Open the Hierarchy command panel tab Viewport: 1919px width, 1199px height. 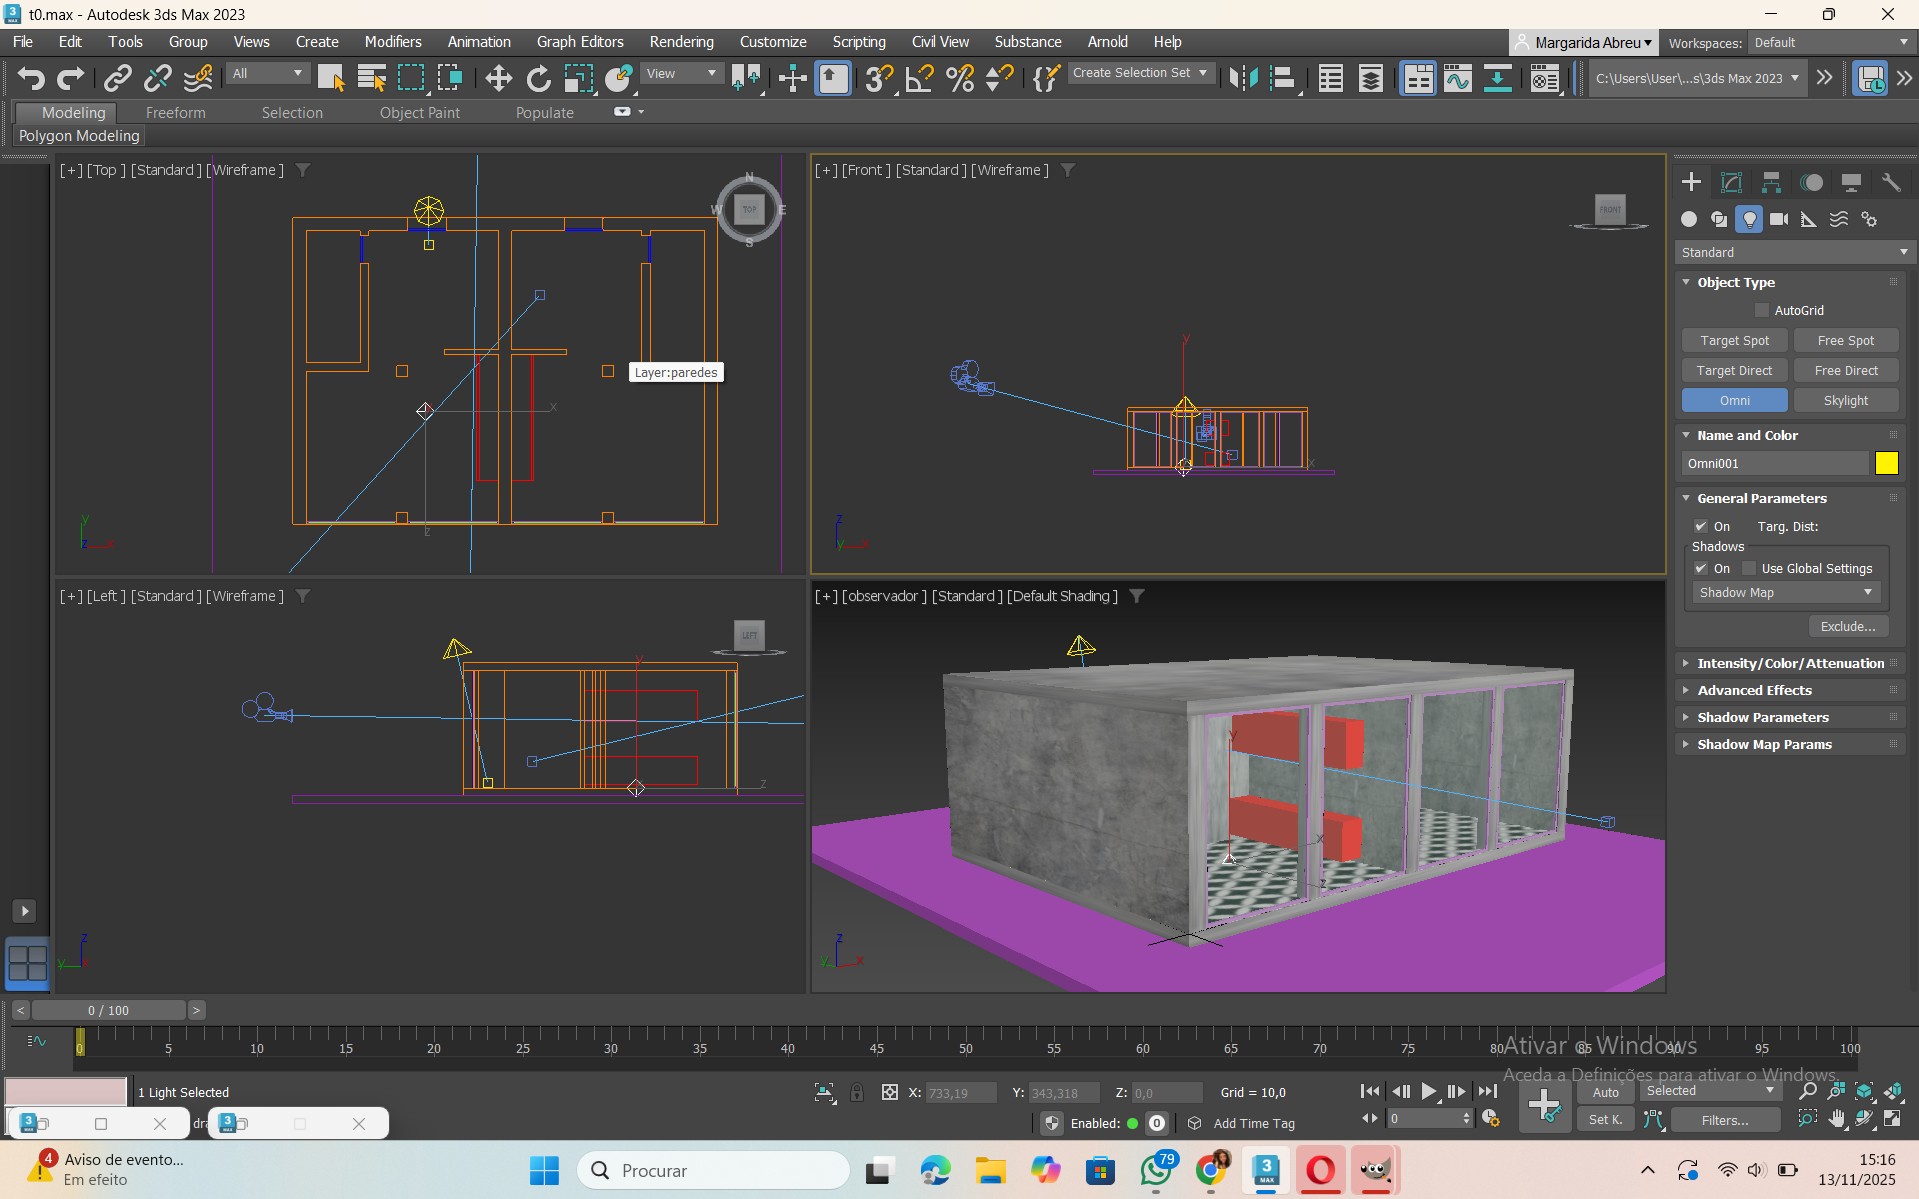pyautogui.click(x=1771, y=182)
